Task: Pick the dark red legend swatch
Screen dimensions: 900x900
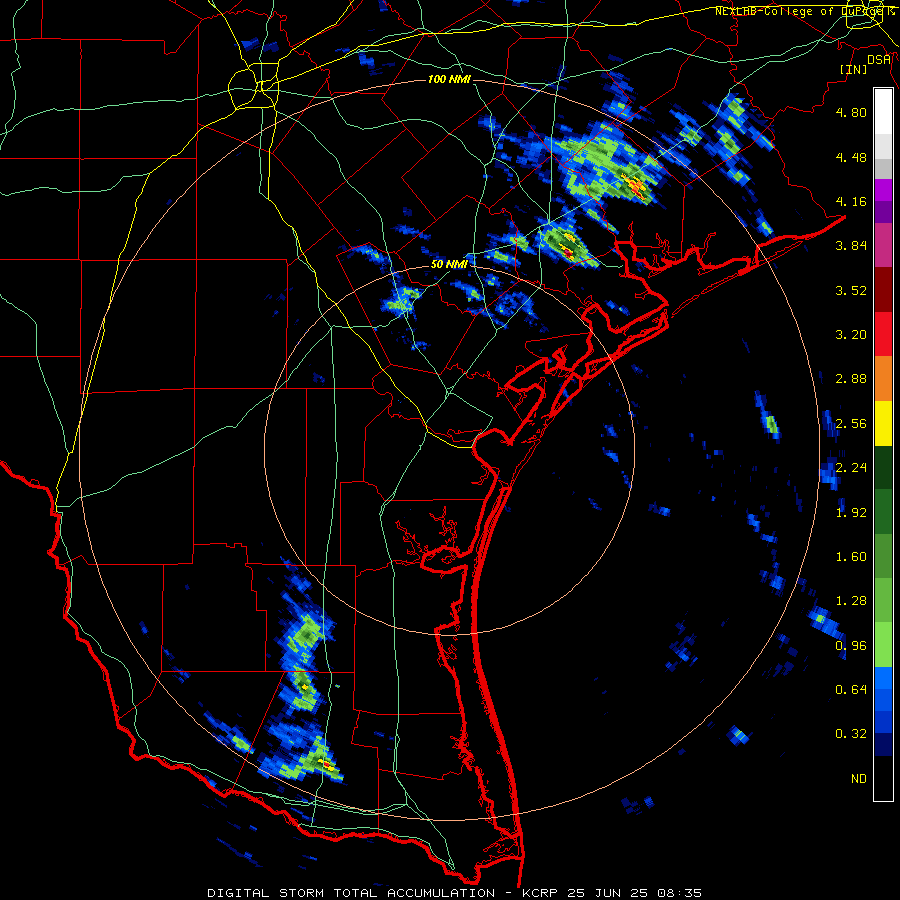Action: point(883,290)
